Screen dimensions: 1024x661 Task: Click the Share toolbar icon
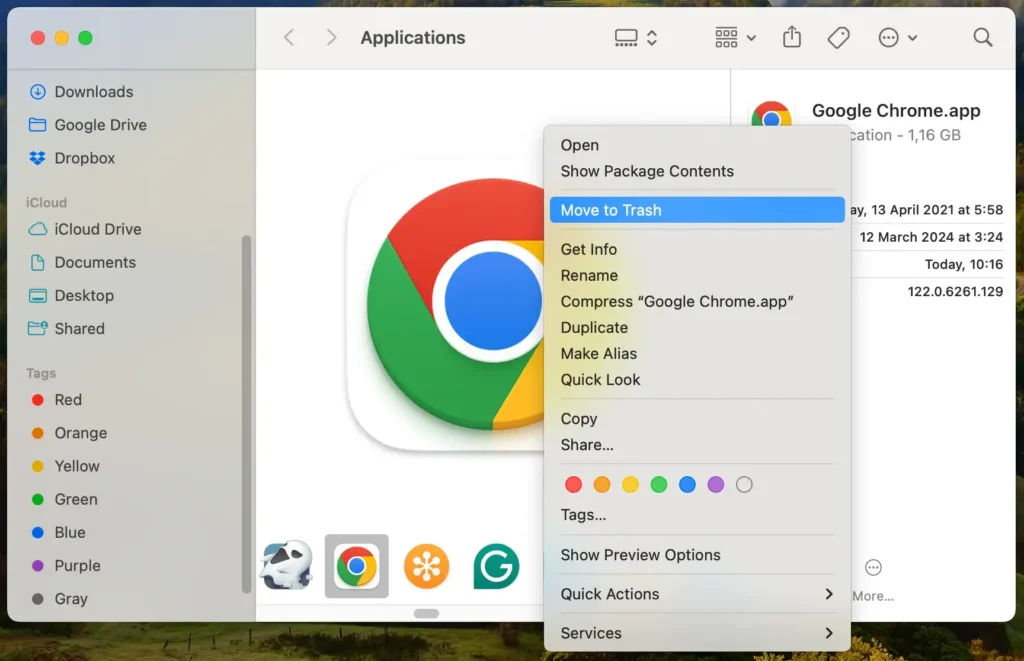point(792,37)
